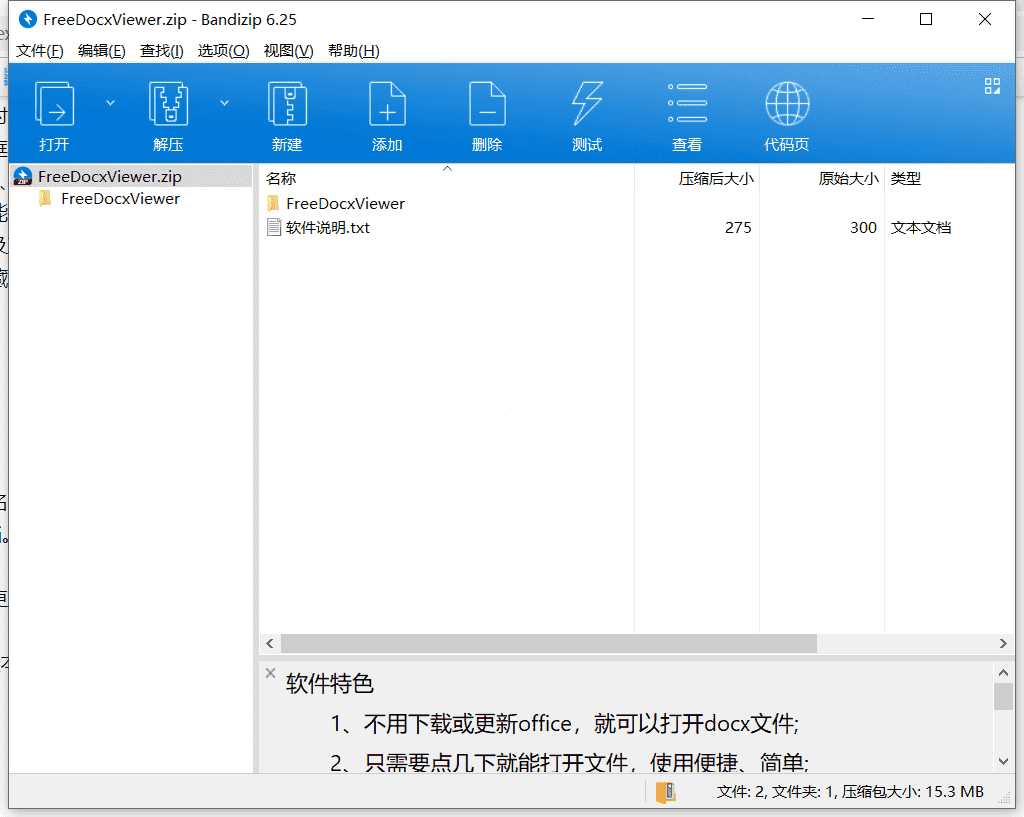
Task: Open the 帮助(H) menu
Action: coord(353,51)
